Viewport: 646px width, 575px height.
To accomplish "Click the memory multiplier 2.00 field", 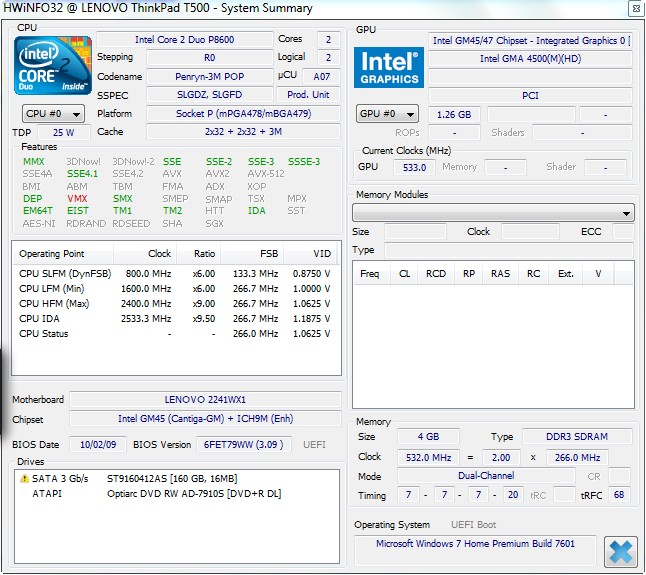I will click(x=501, y=458).
